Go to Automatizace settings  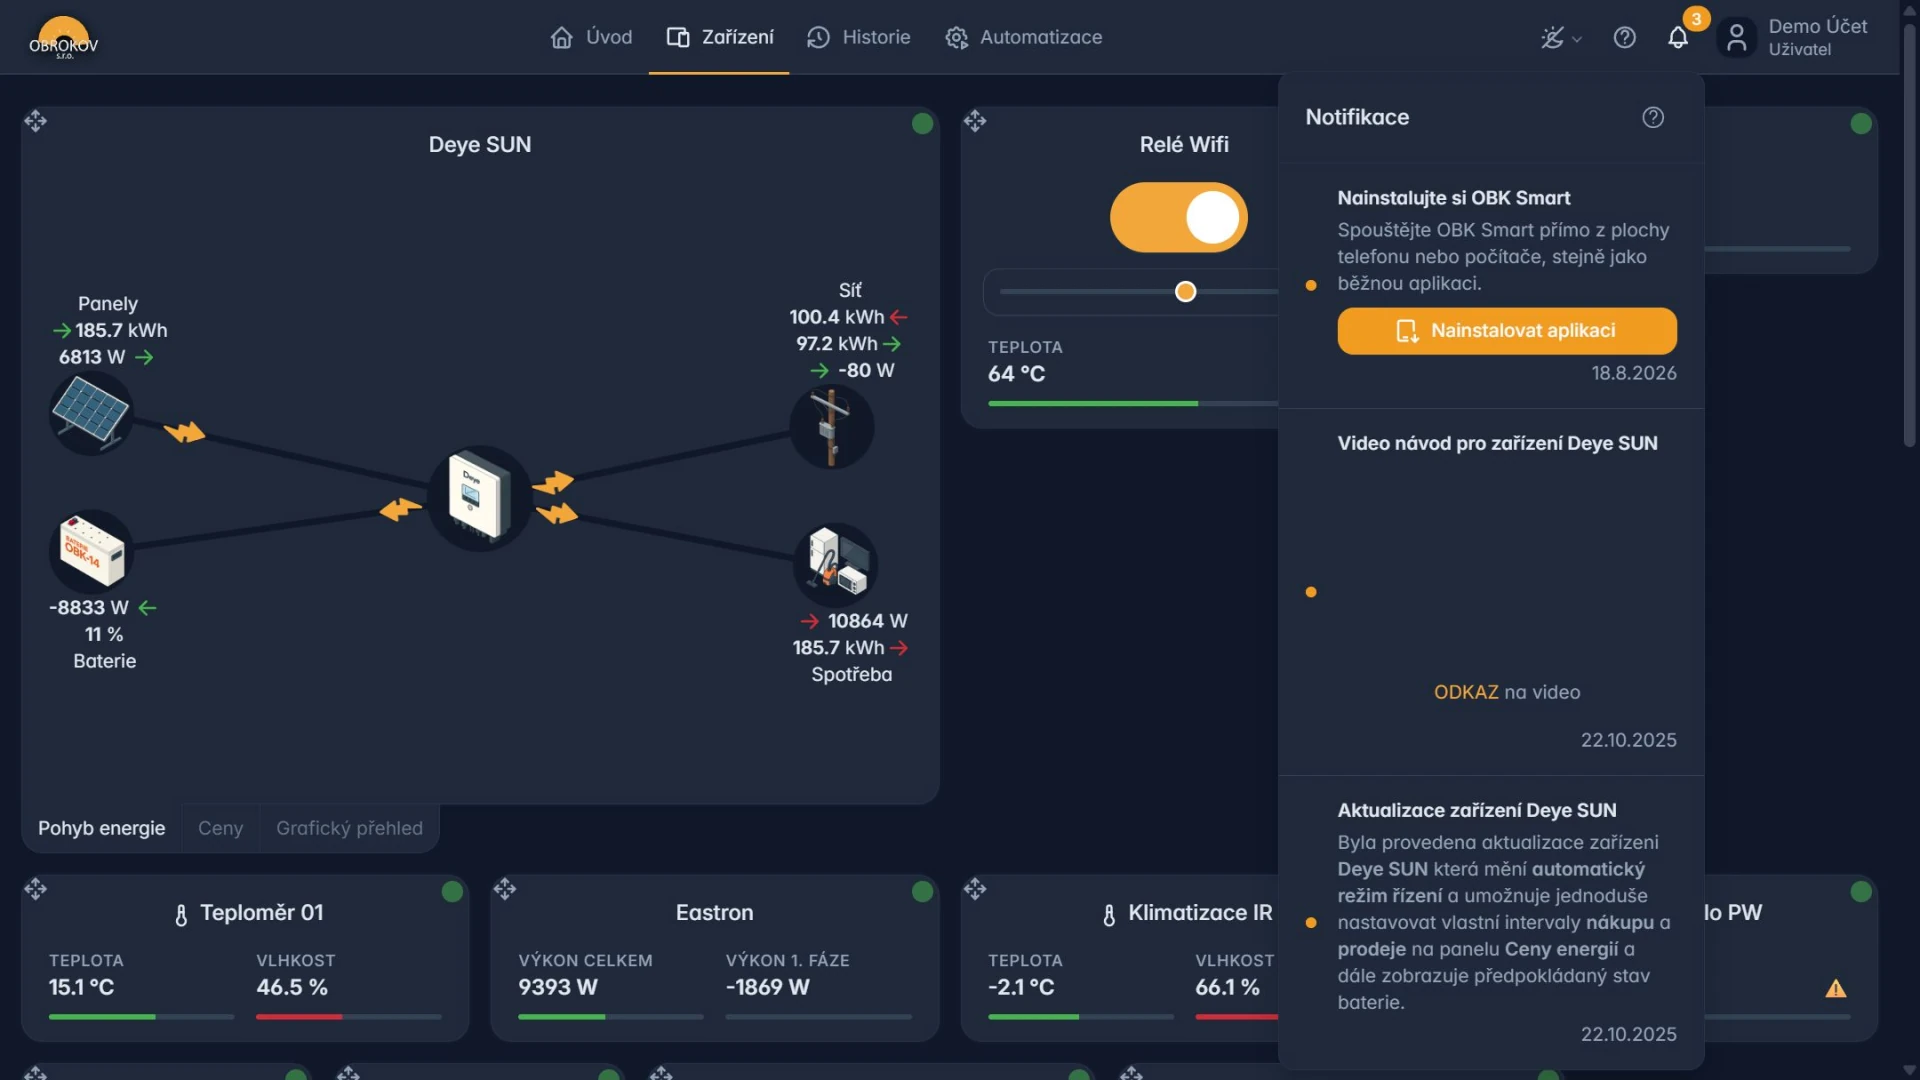(x=1023, y=37)
